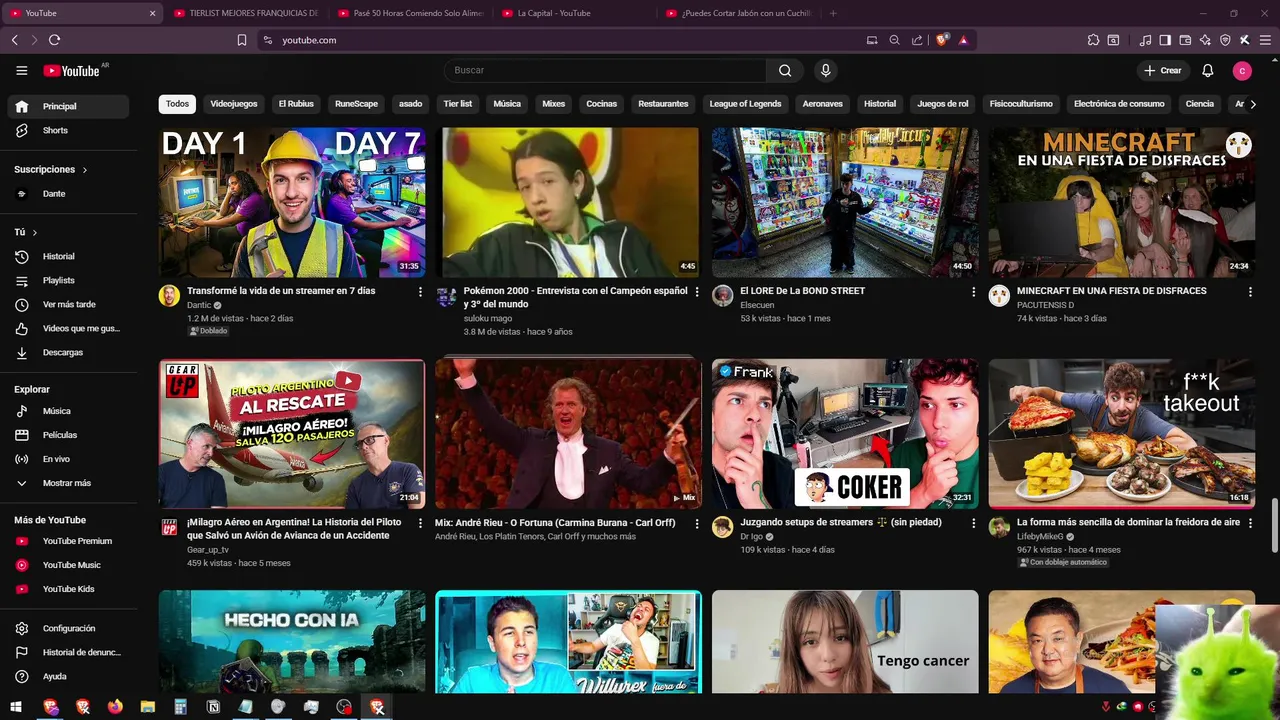Toggle the Brave sidebar panel button
This screenshot has width=1280, height=720.
[1165, 40]
